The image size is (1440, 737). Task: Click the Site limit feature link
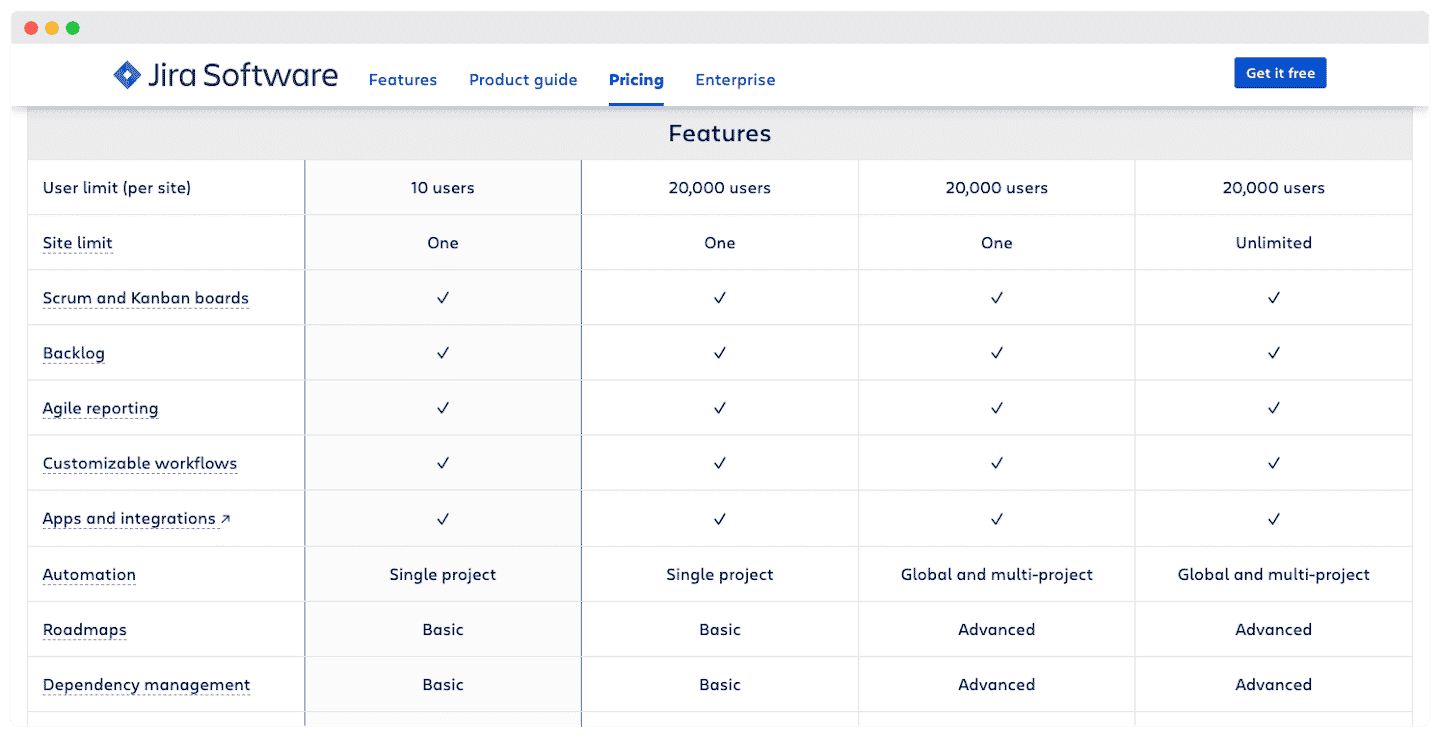pyautogui.click(x=78, y=243)
